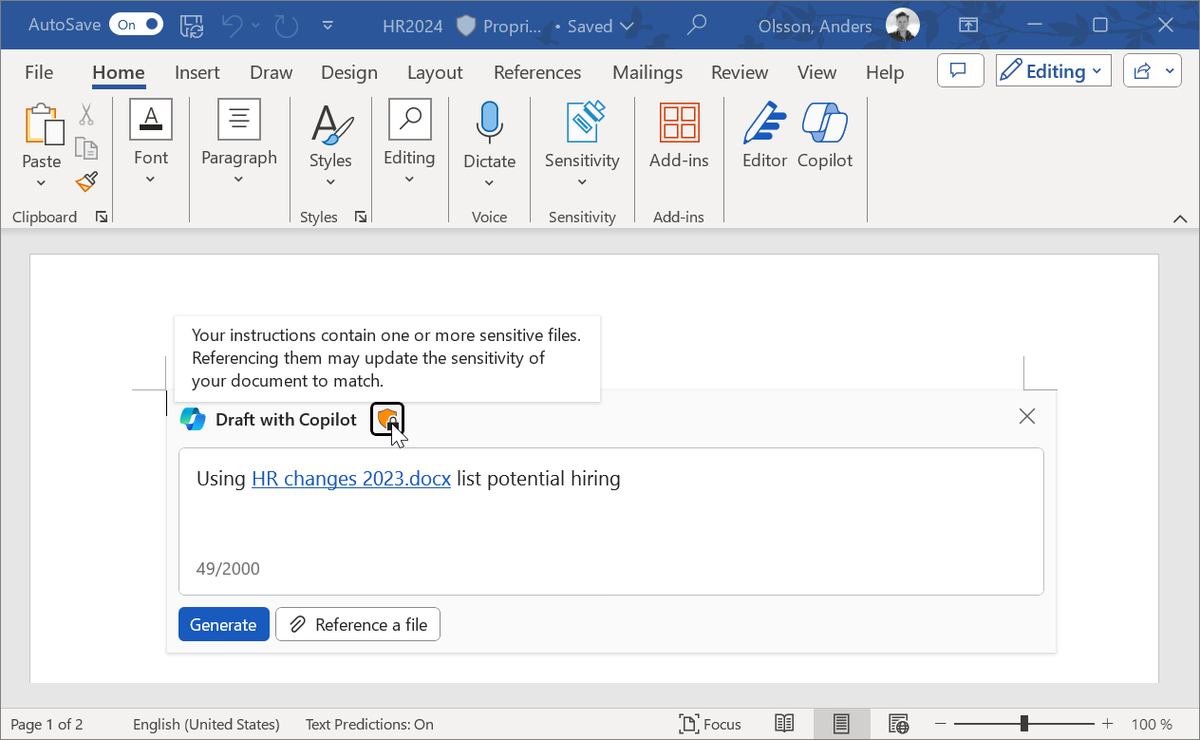Click the Paste clipboard icon
The height and width of the screenshot is (740, 1200).
(42, 124)
